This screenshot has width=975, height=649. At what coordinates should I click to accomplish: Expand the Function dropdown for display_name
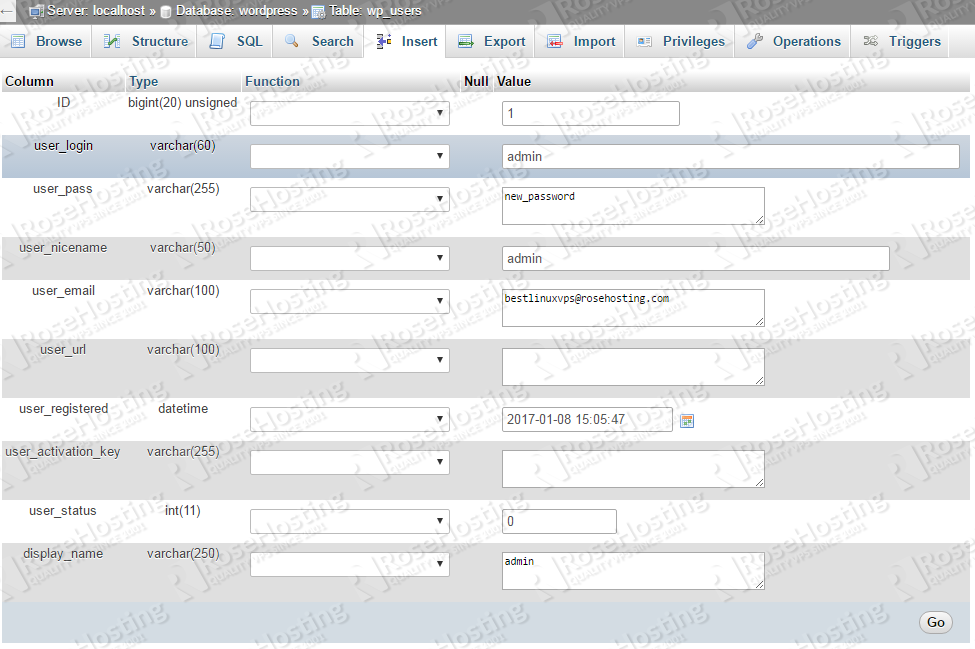coord(349,564)
